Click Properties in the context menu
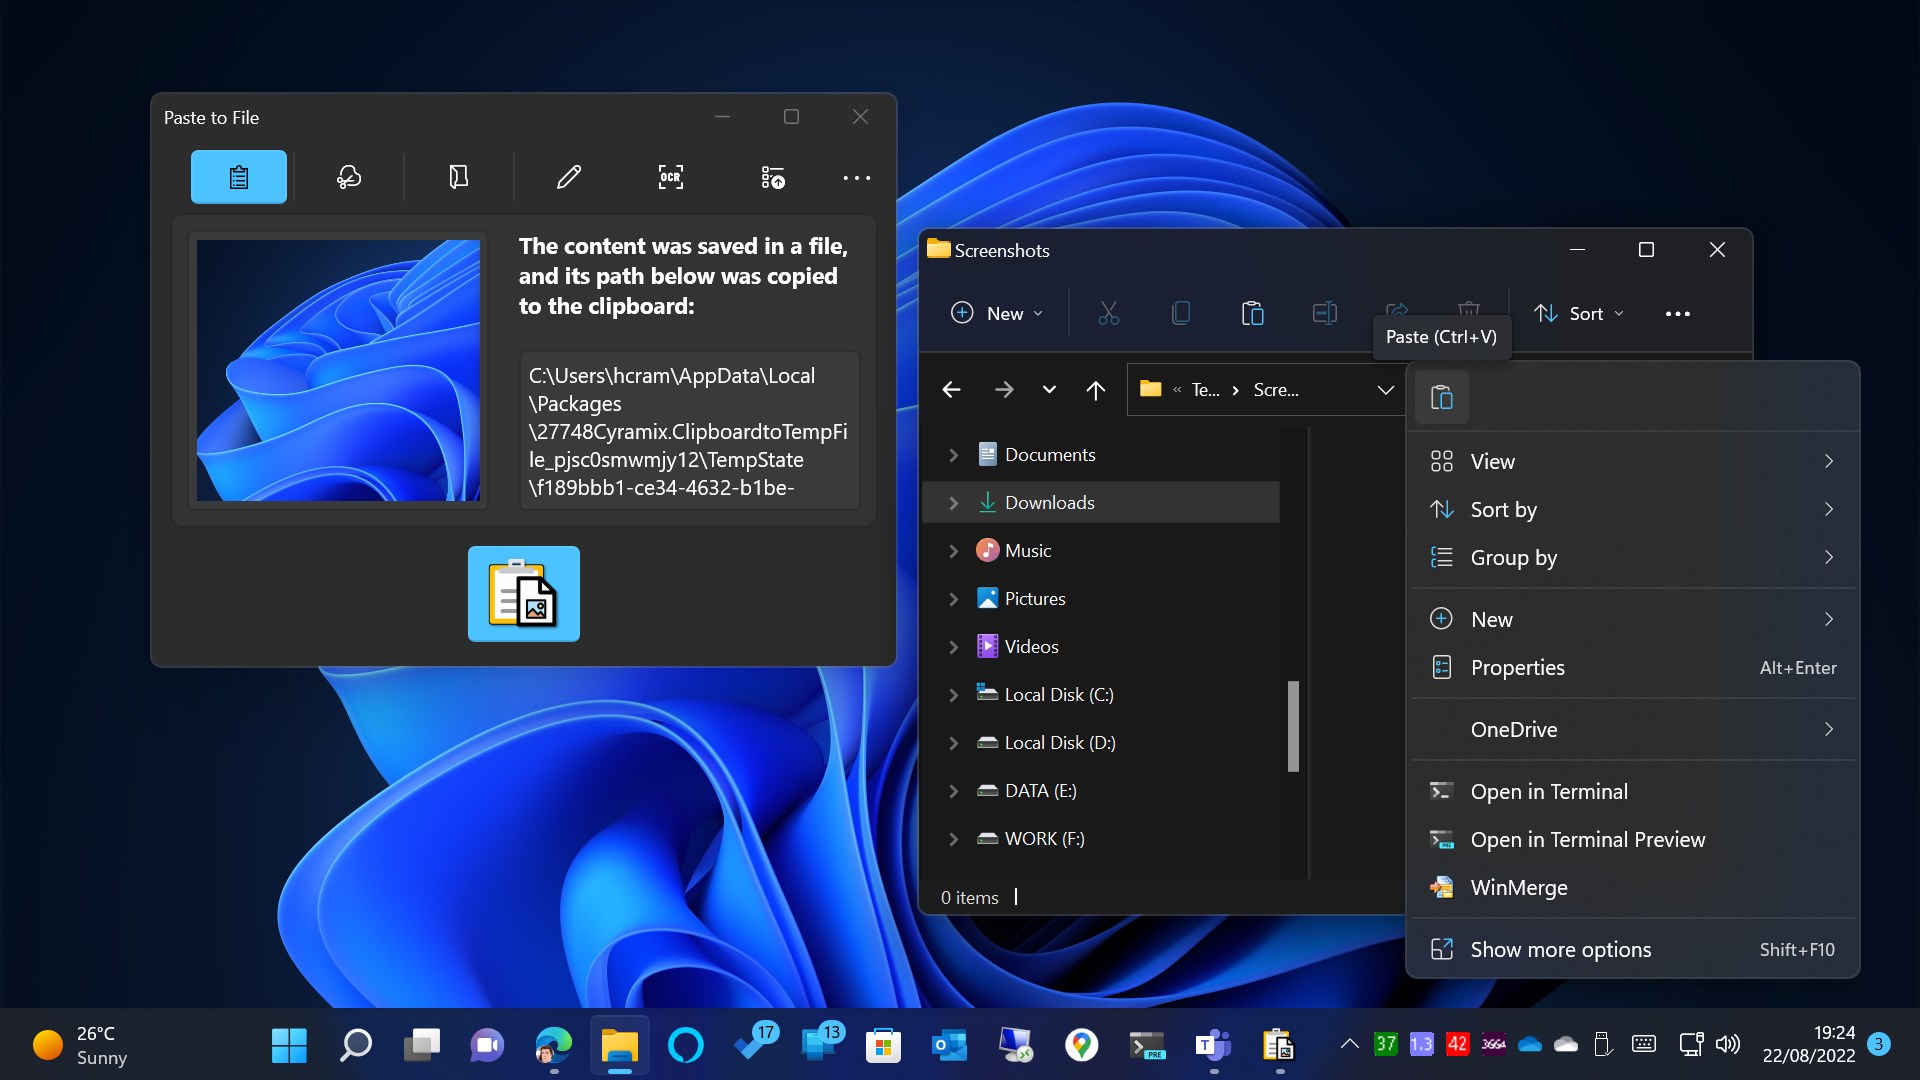Image resolution: width=1920 pixels, height=1080 pixels. pyautogui.click(x=1517, y=667)
